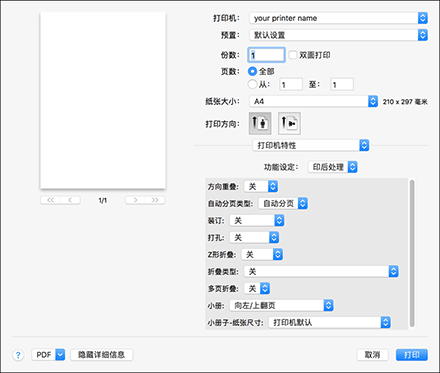Enable the 双面打印 checkbox
Viewport: 440px width, 373px height.
pyautogui.click(x=293, y=55)
